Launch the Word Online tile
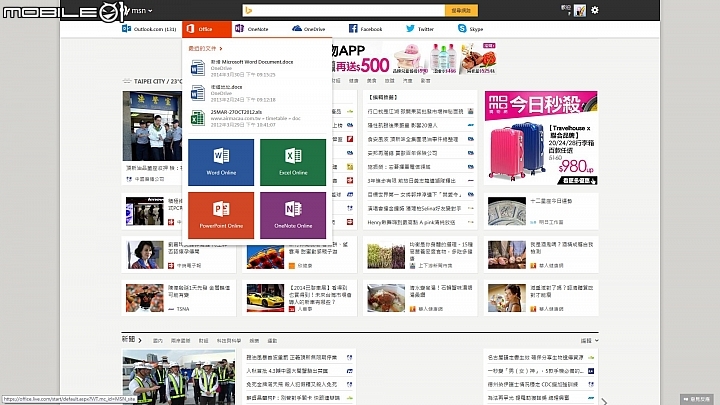720x405 pixels. pos(221,162)
